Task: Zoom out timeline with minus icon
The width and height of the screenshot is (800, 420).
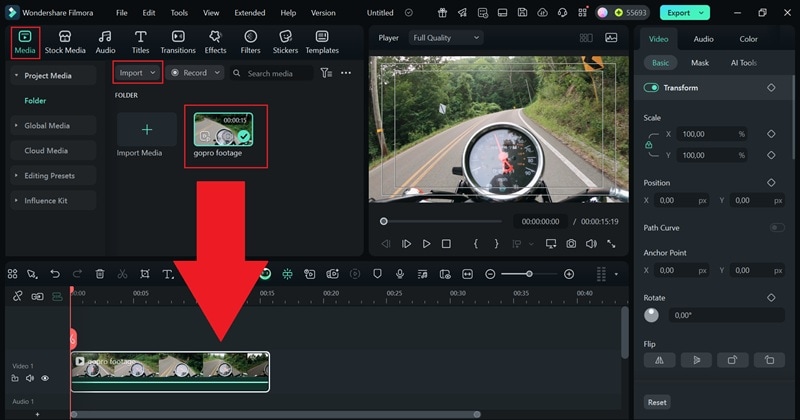Action: [x=490, y=274]
